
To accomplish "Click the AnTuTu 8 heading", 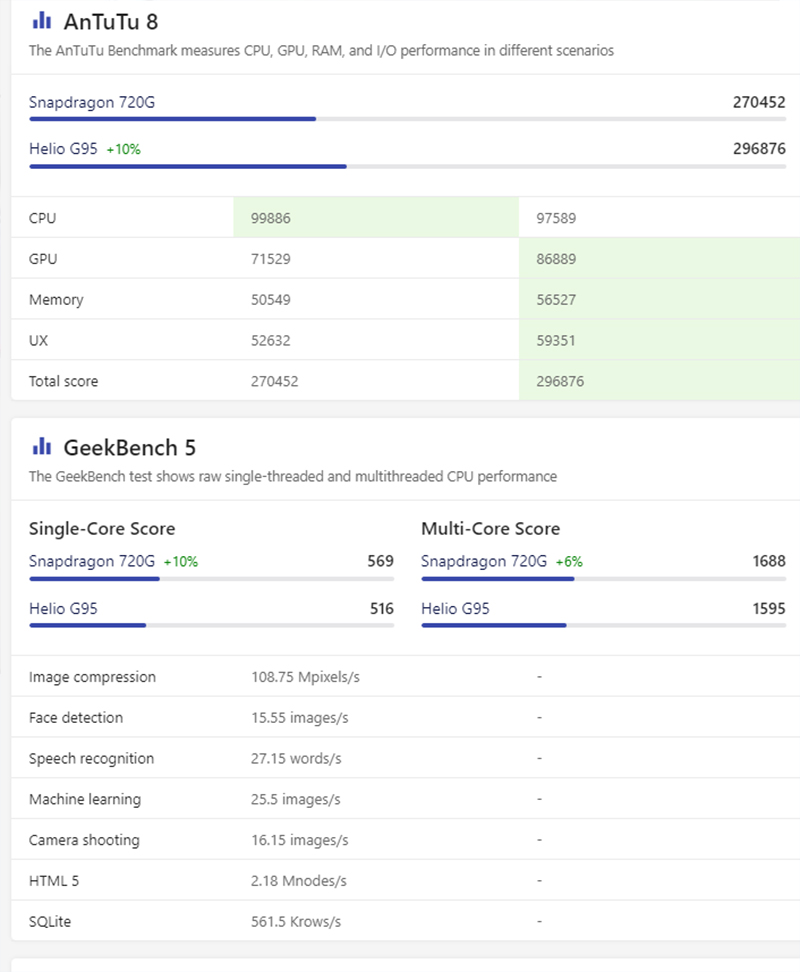I will tap(111, 22).
